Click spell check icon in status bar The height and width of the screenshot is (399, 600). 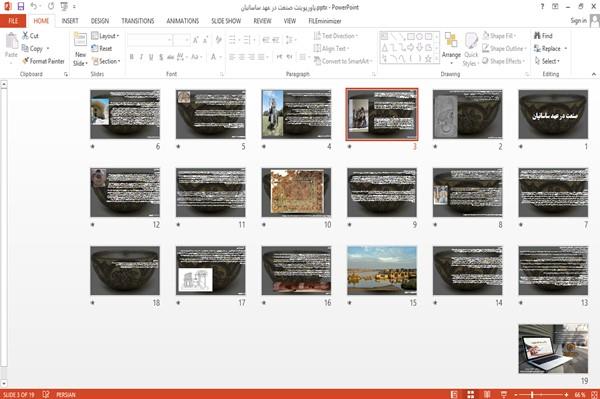[46, 394]
